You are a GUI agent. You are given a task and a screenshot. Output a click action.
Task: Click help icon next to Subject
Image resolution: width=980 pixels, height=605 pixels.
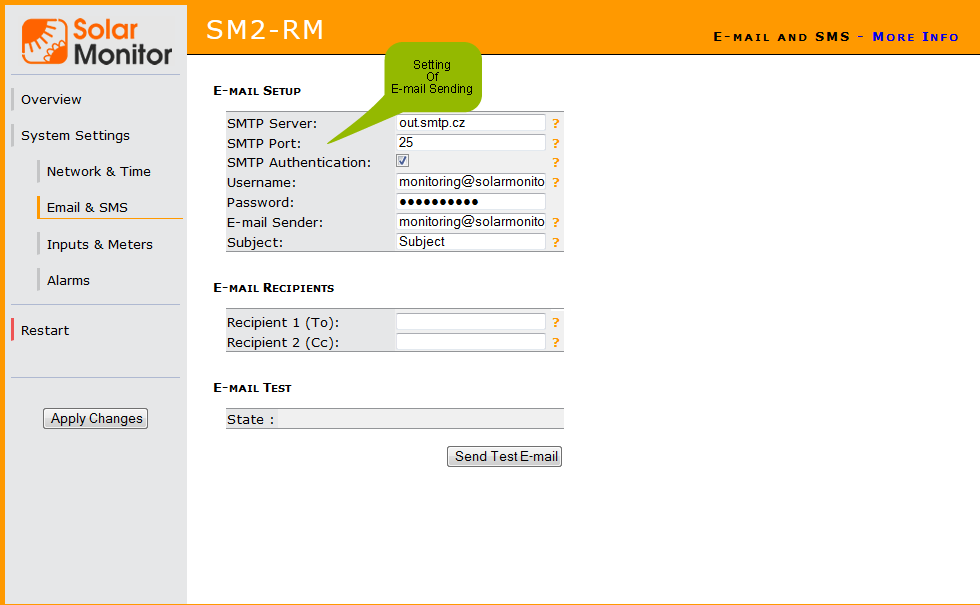pyautogui.click(x=555, y=242)
